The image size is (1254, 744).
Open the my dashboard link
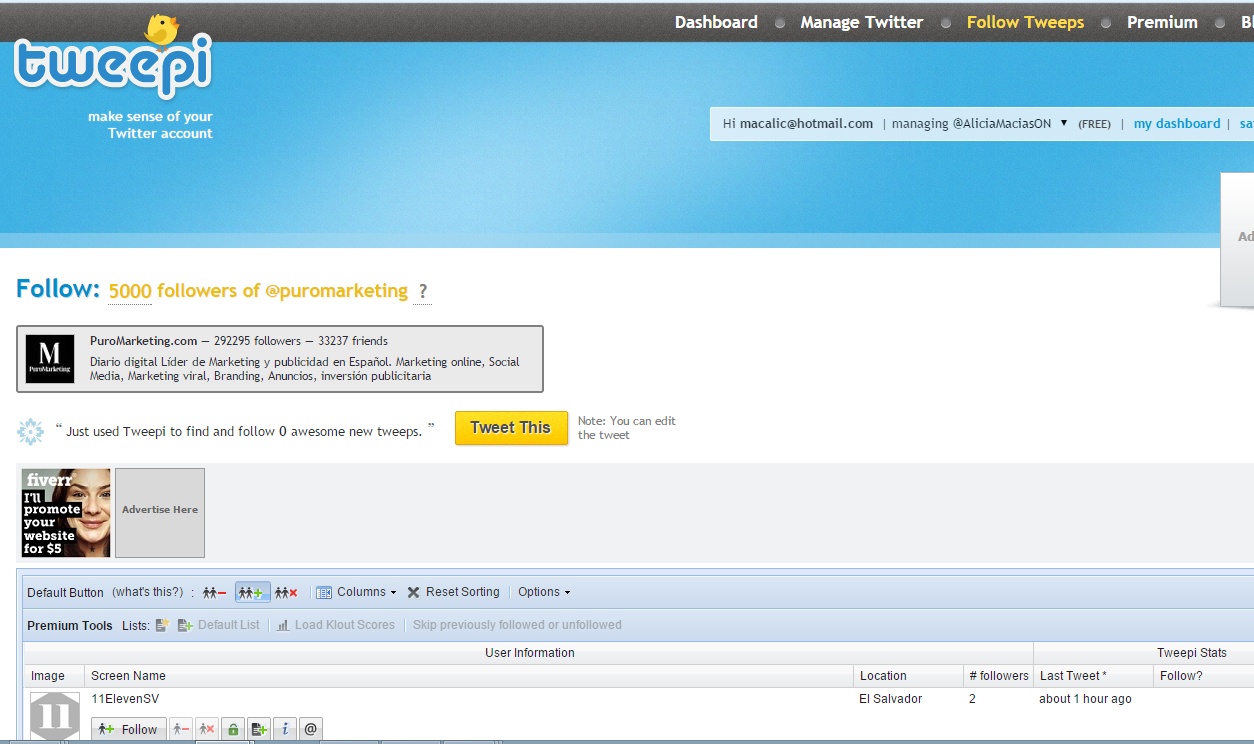click(x=1177, y=124)
